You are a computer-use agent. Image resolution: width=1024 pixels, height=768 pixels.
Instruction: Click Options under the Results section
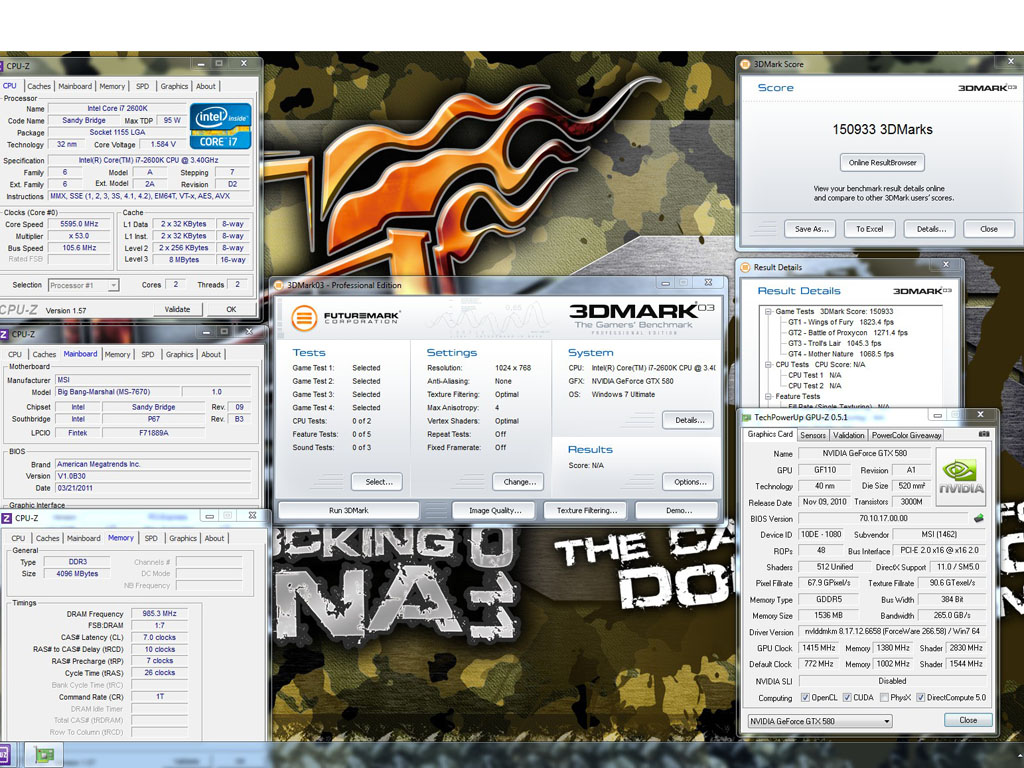689,482
